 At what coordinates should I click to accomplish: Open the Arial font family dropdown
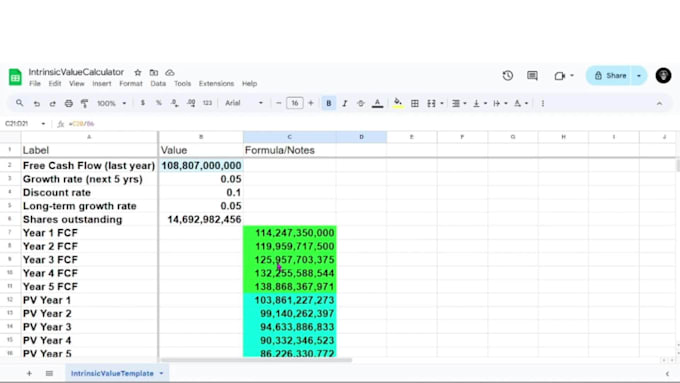click(244, 103)
